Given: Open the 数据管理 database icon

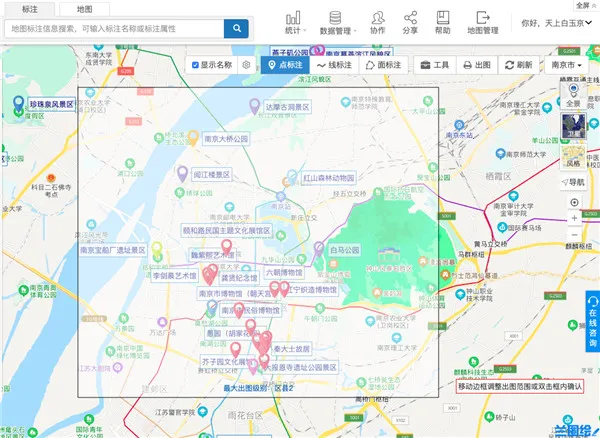Looking at the screenshot, I should 335,18.
